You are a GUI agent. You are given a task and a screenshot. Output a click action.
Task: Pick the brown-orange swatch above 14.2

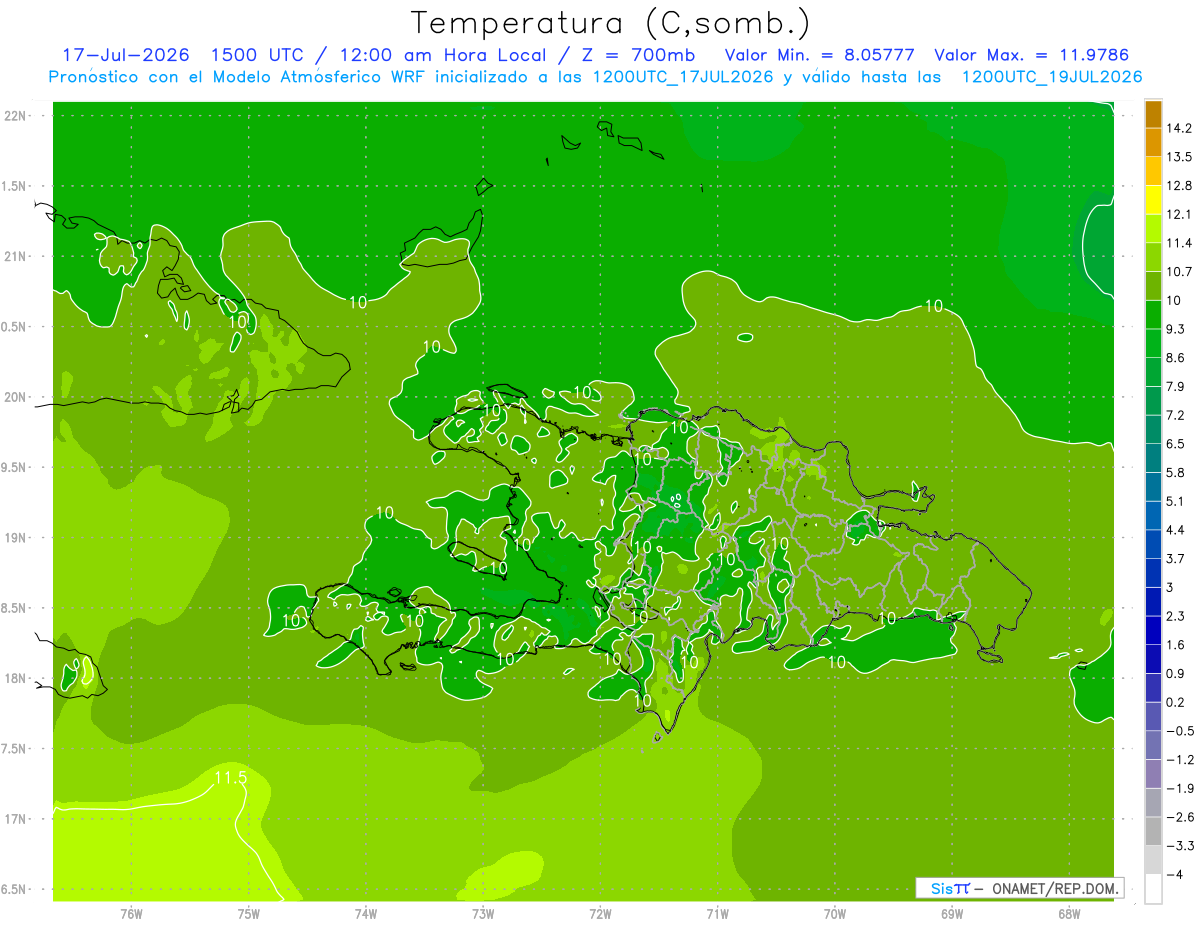[x=1153, y=114]
